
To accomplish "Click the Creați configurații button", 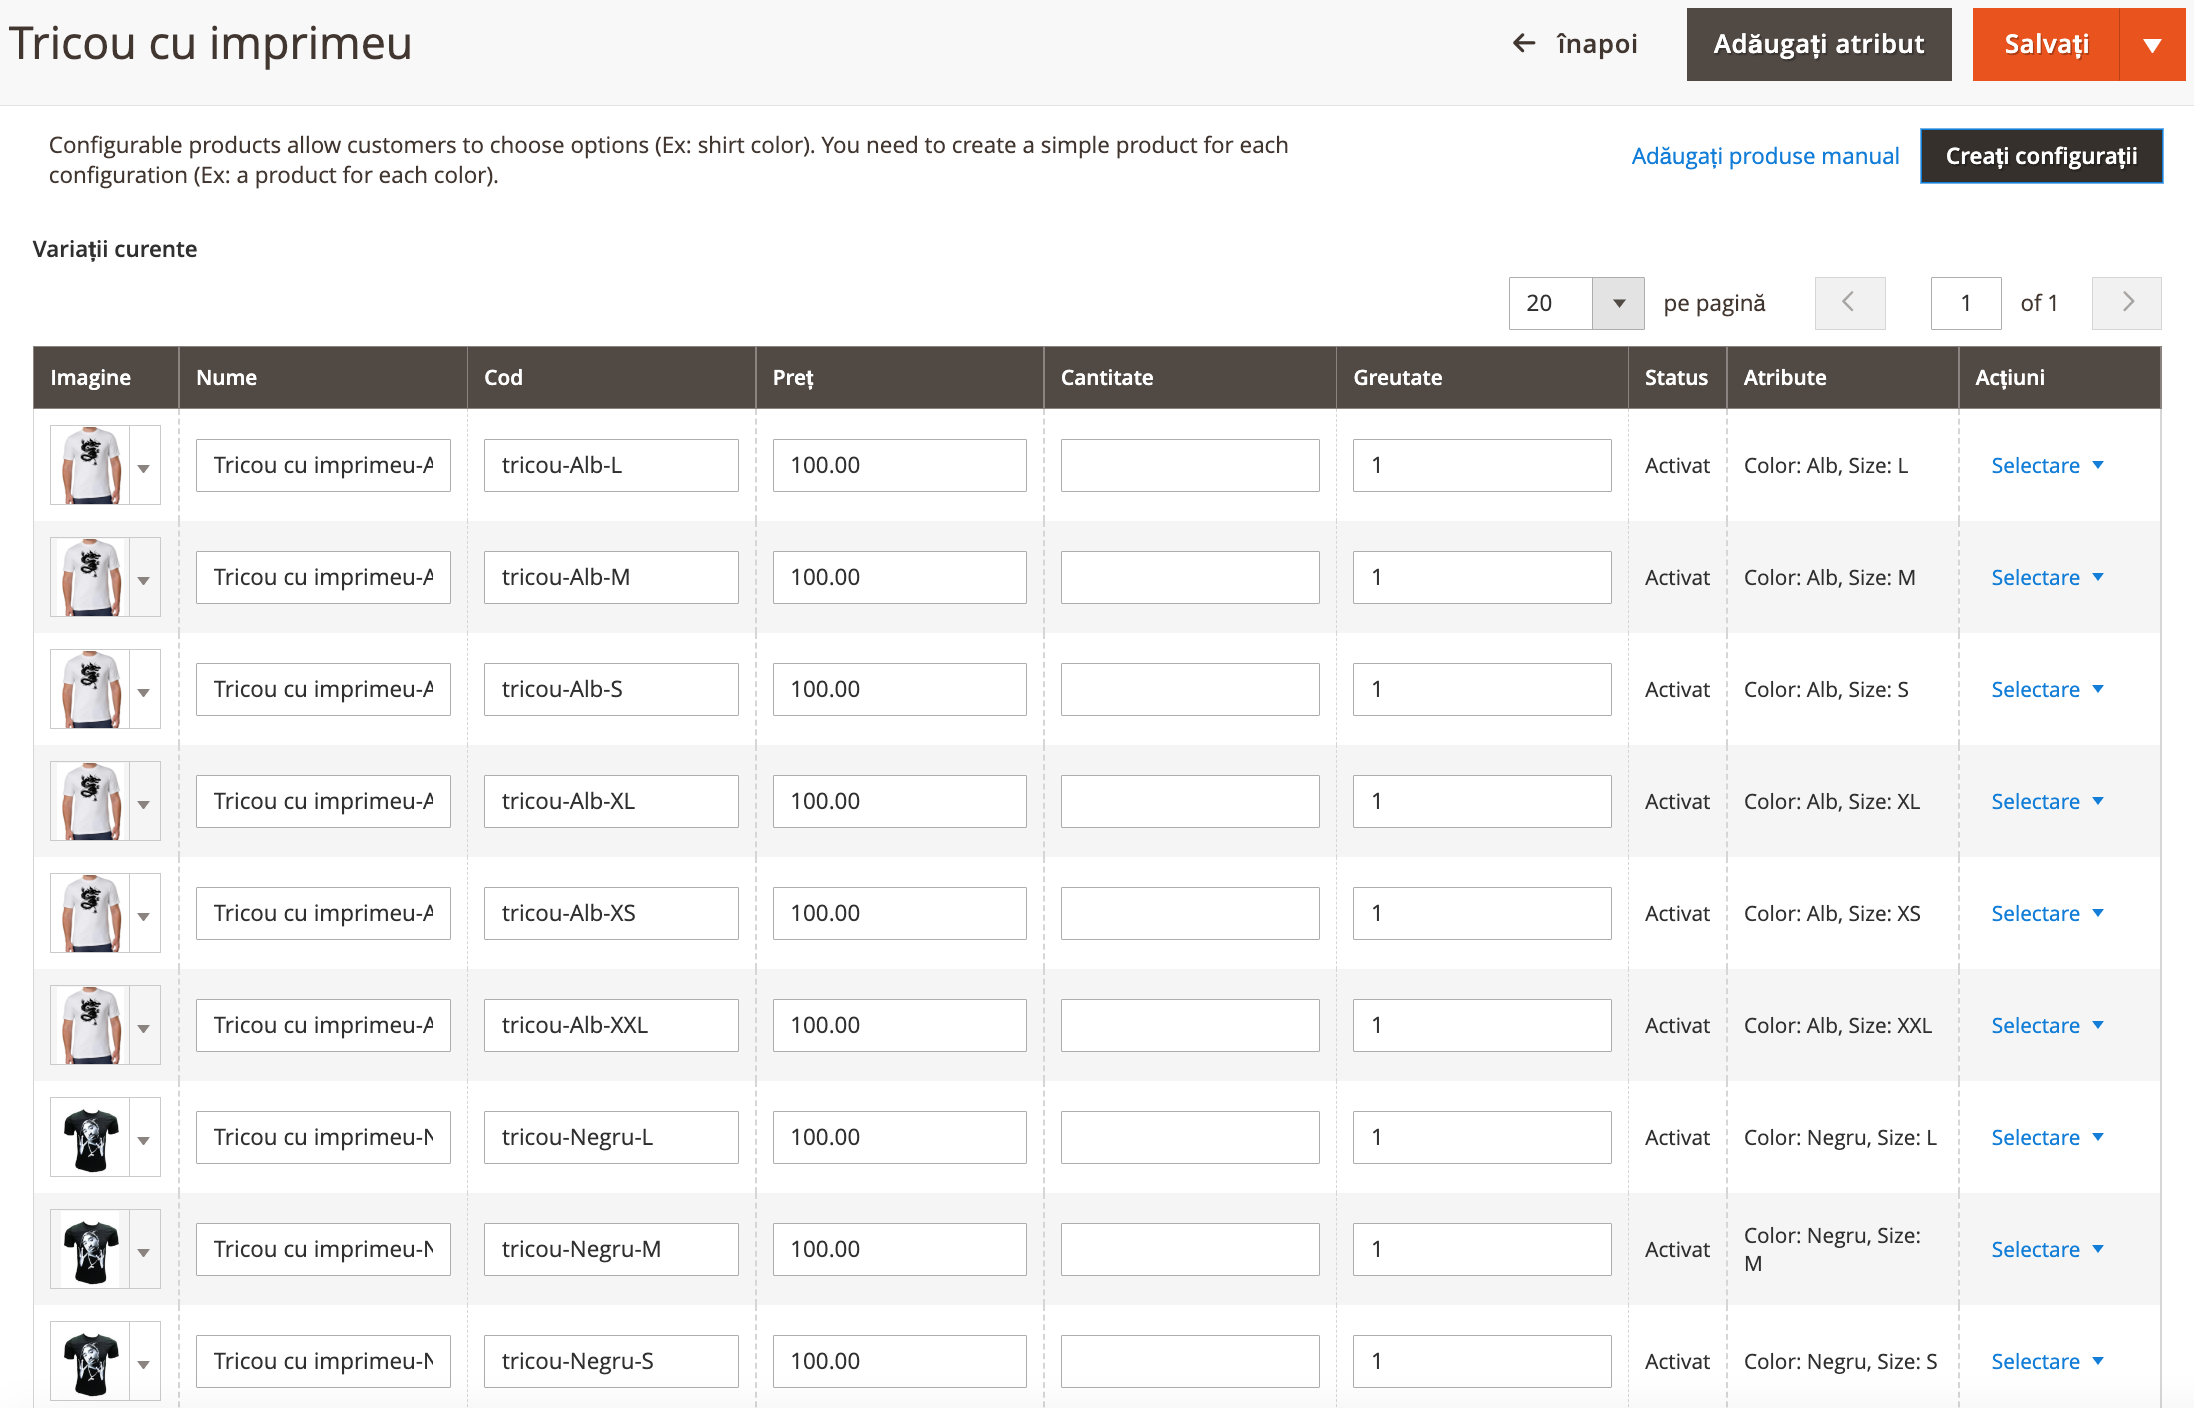I will 2041,156.
